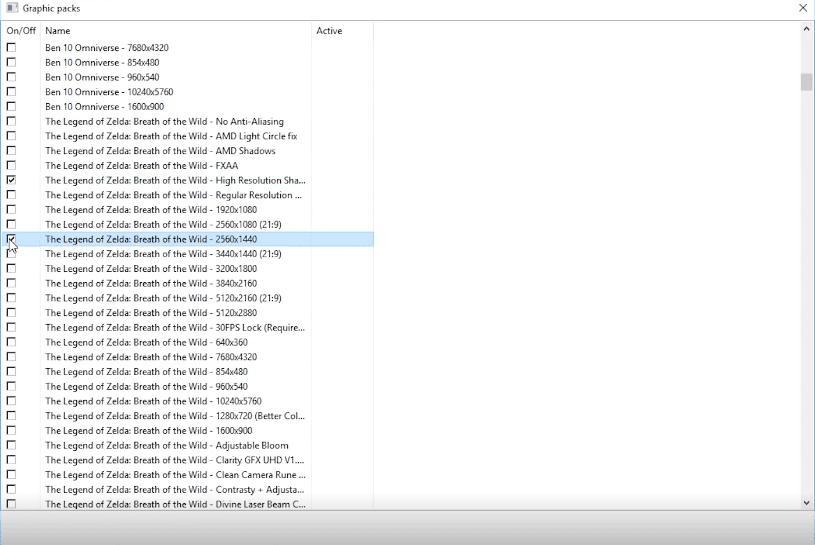Enable the Zelda FXAA pack checkbox
This screenshot has width=815, height=545.
coord(11,166)
